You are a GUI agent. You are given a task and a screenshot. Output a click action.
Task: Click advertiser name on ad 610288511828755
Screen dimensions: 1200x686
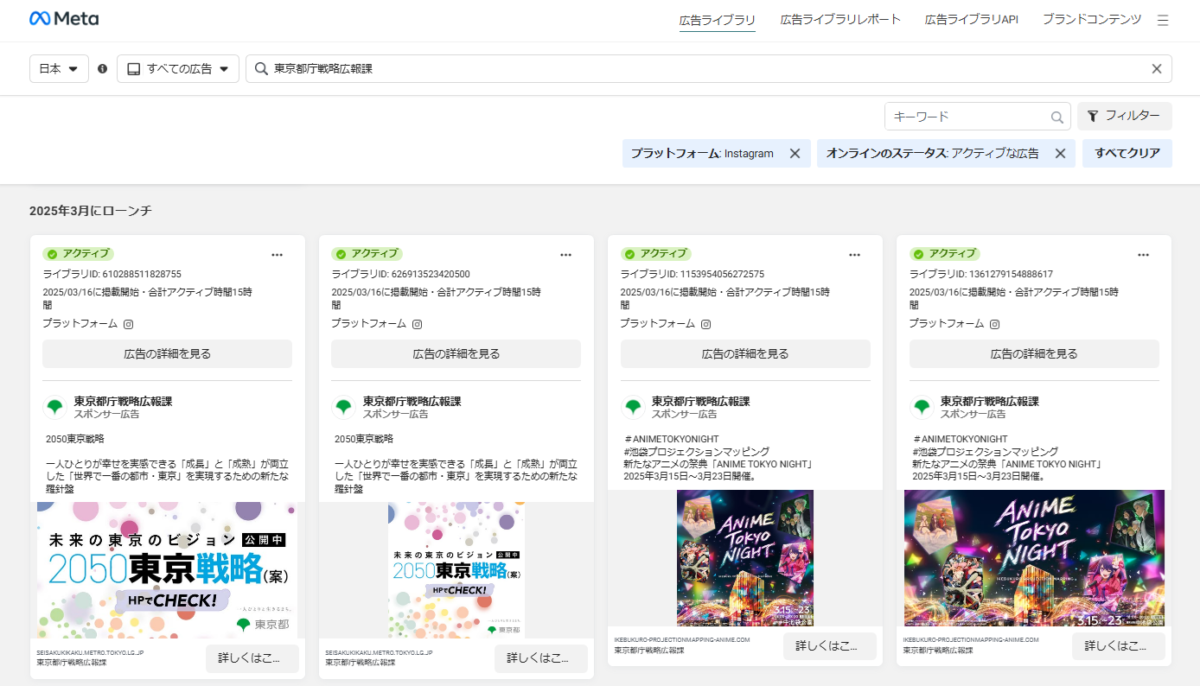pyautogui.click(x=123, y=401)
